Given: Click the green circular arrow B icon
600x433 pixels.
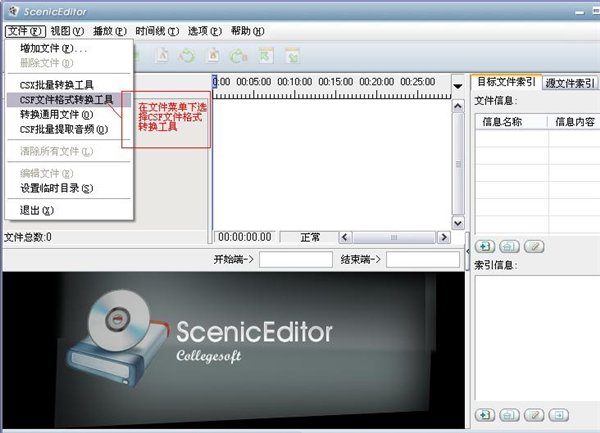Looking at the screenshot, I should [238, 56].
